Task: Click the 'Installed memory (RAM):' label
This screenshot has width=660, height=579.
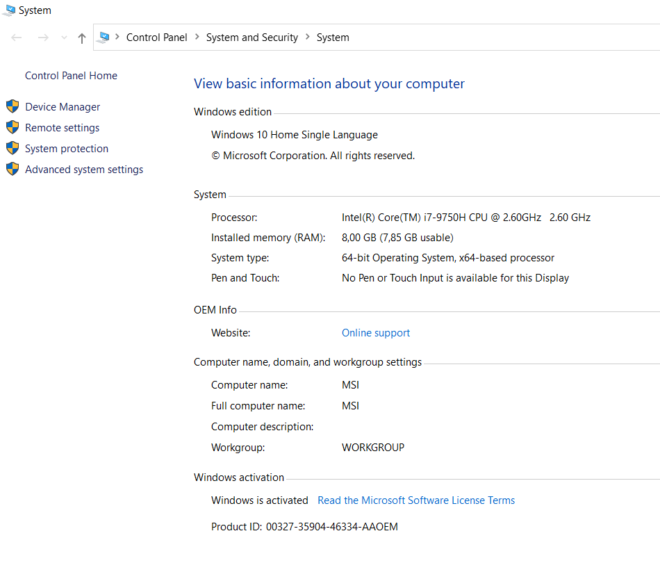Action: pyautogui.click(x=268, y=238)
